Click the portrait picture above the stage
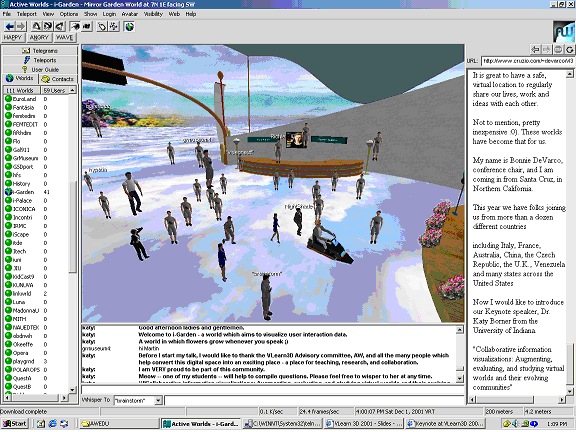Viewport: 576px width, 432px height. coord(295,140)
